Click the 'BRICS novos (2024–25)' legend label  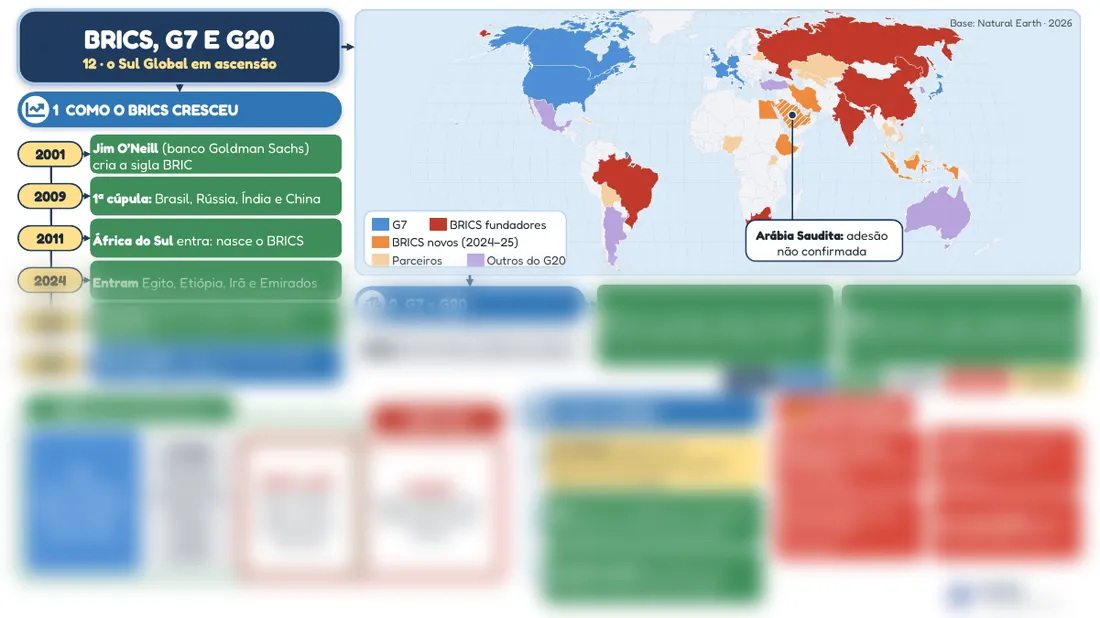click(455, 242)
